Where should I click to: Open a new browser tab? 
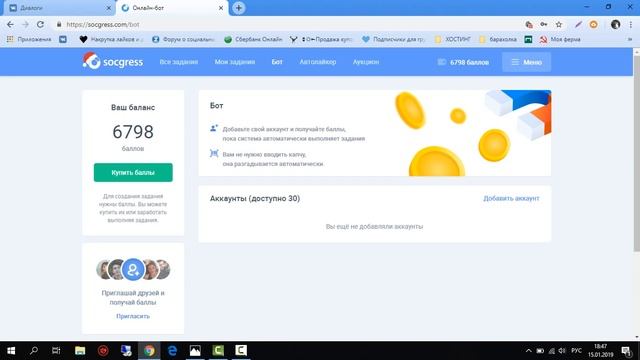tap(239, 8)
